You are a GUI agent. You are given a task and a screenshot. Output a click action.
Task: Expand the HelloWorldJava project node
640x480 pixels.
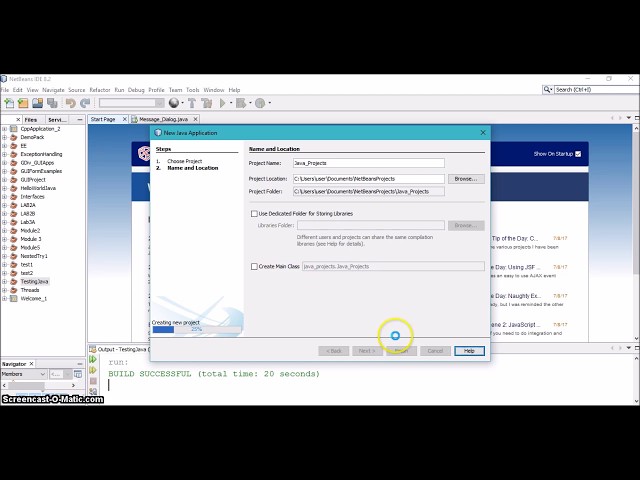point(4,188)
